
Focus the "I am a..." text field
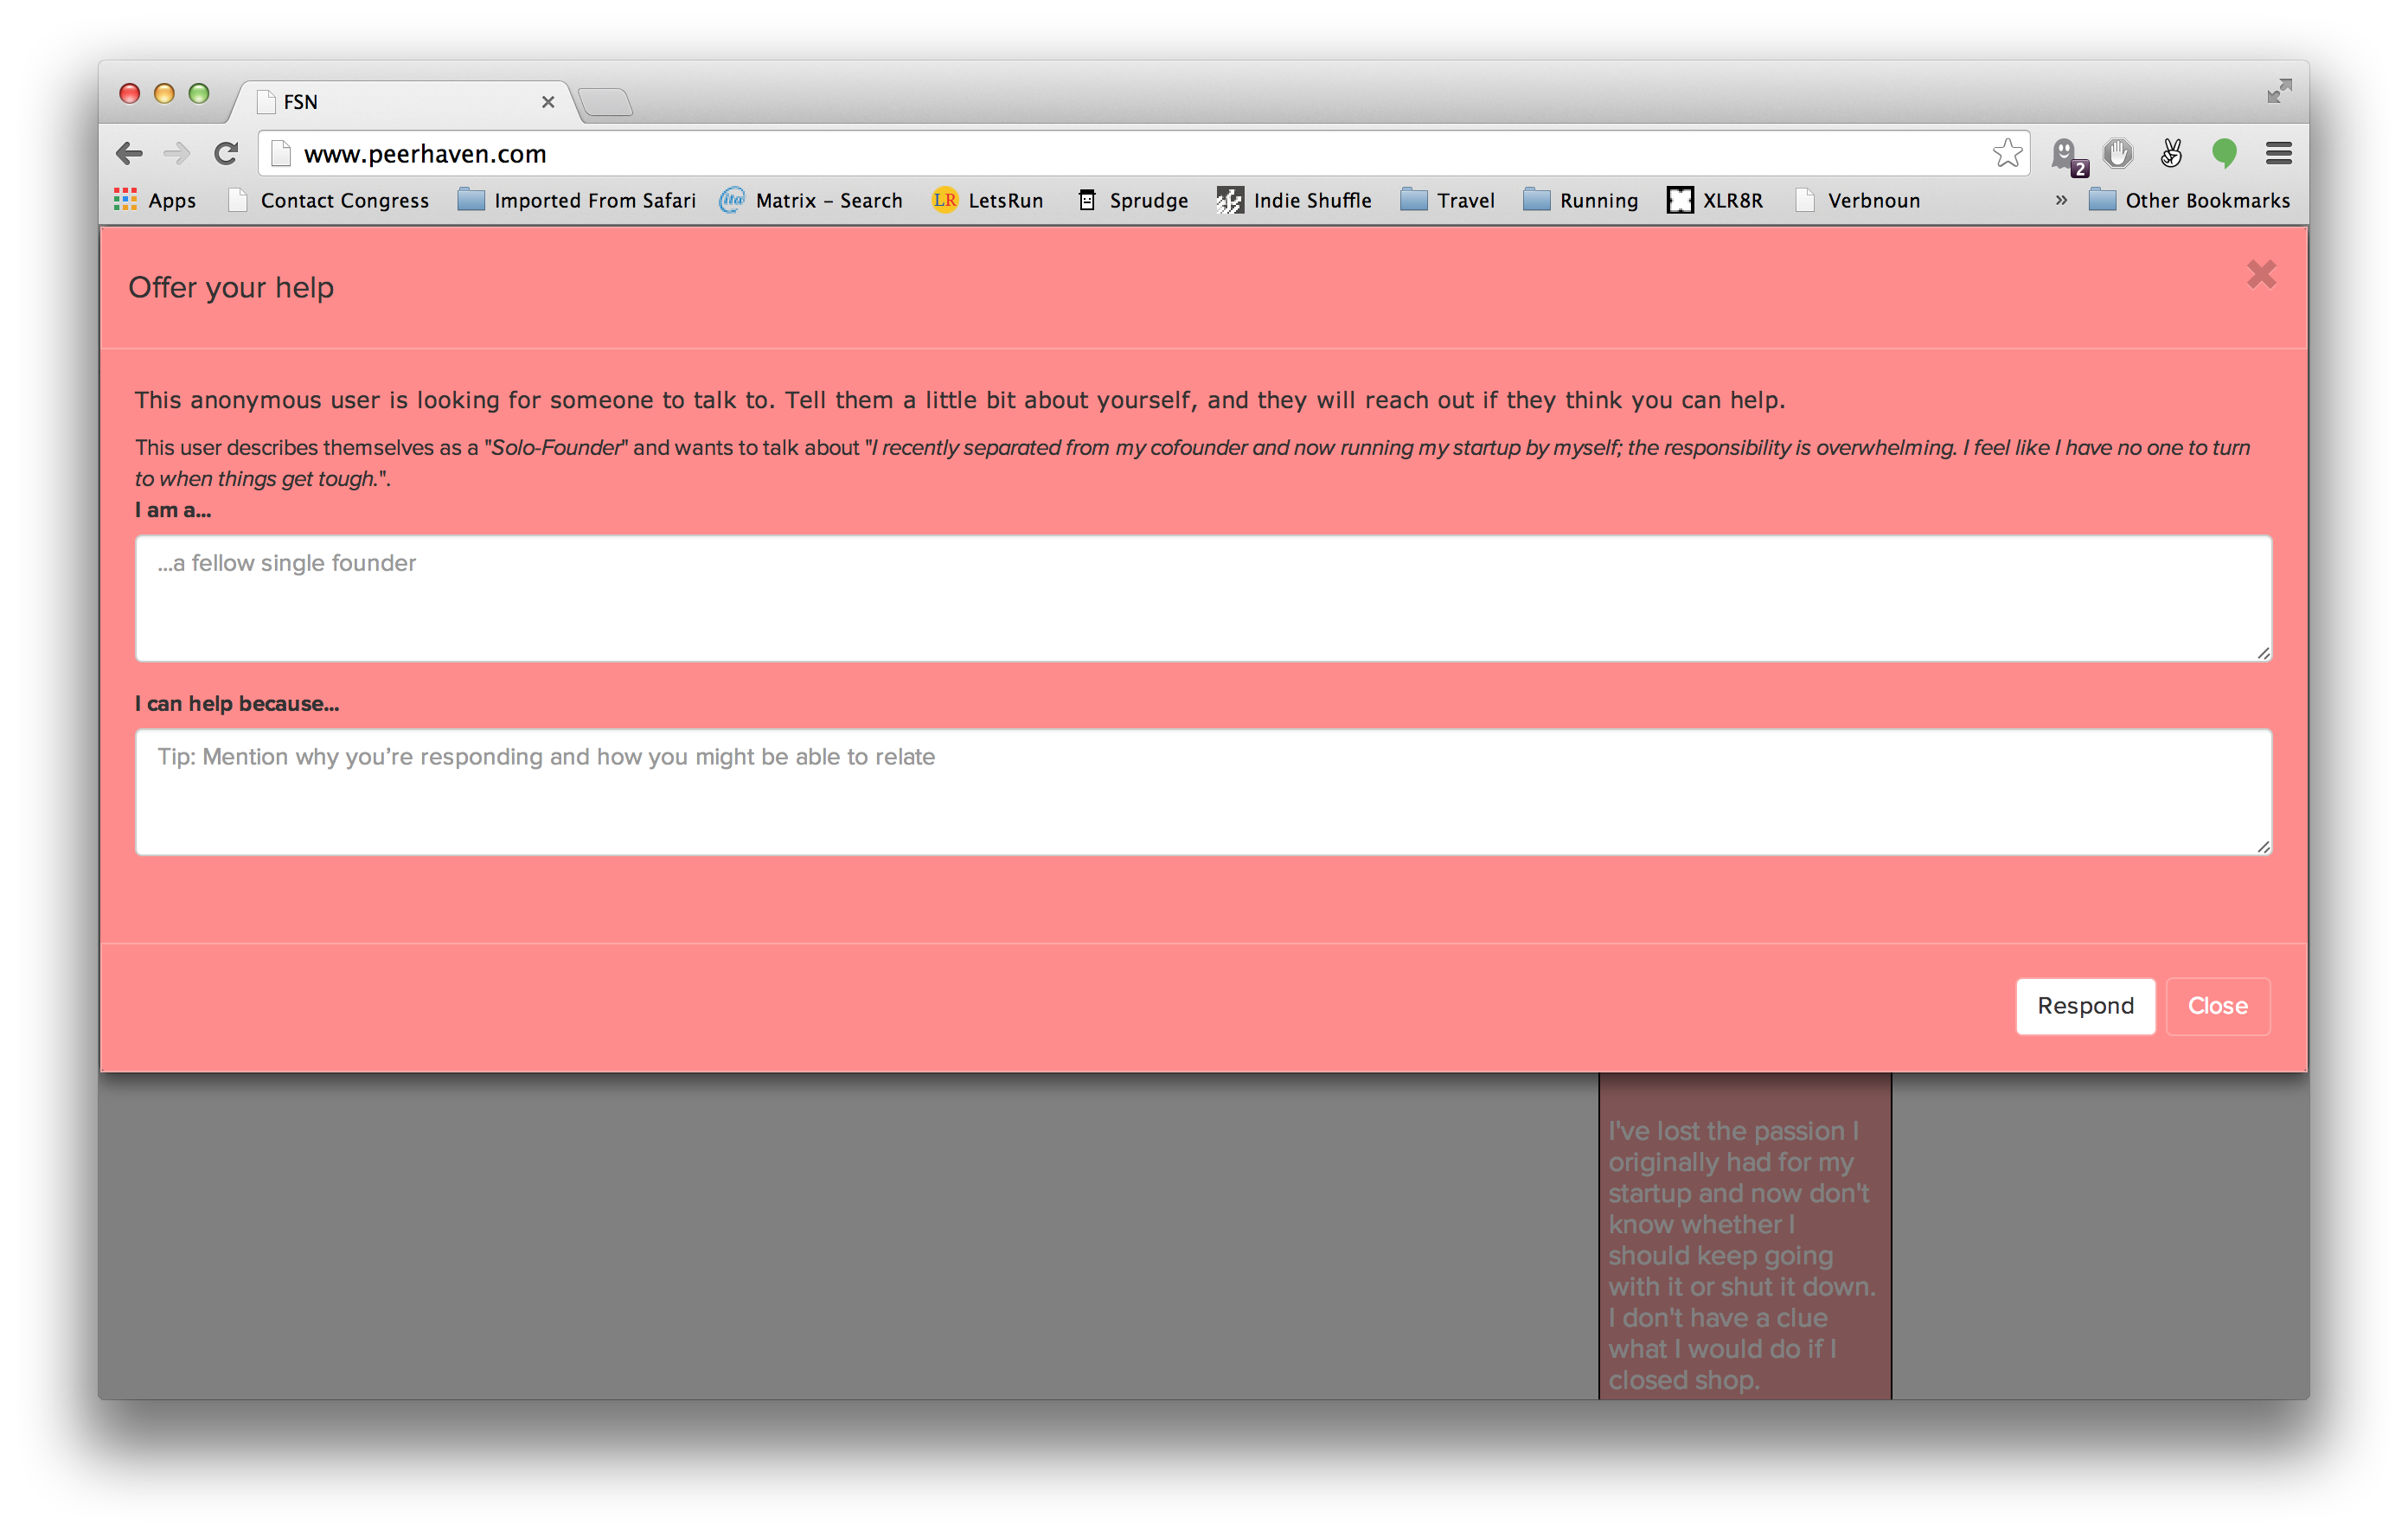point(1203,598)
